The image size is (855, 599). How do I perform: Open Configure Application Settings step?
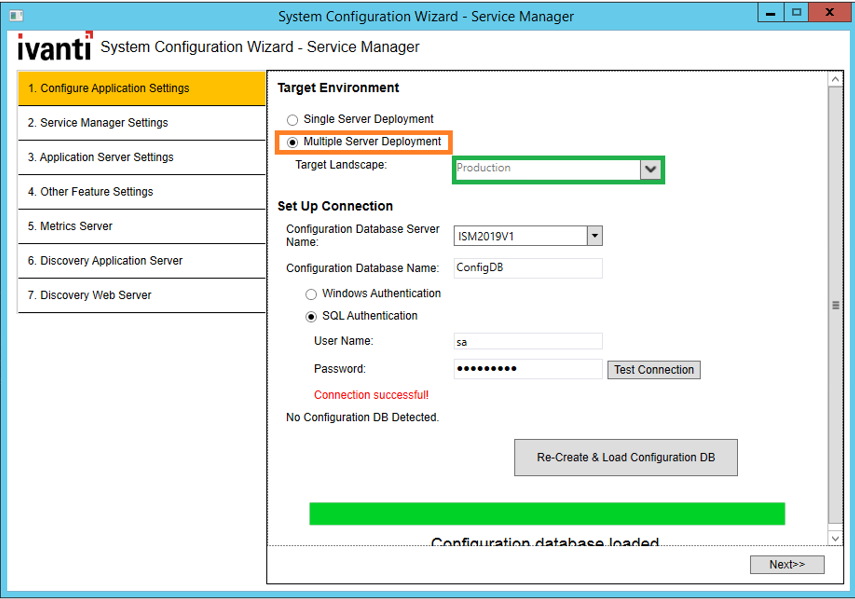(x=141, y=88)
